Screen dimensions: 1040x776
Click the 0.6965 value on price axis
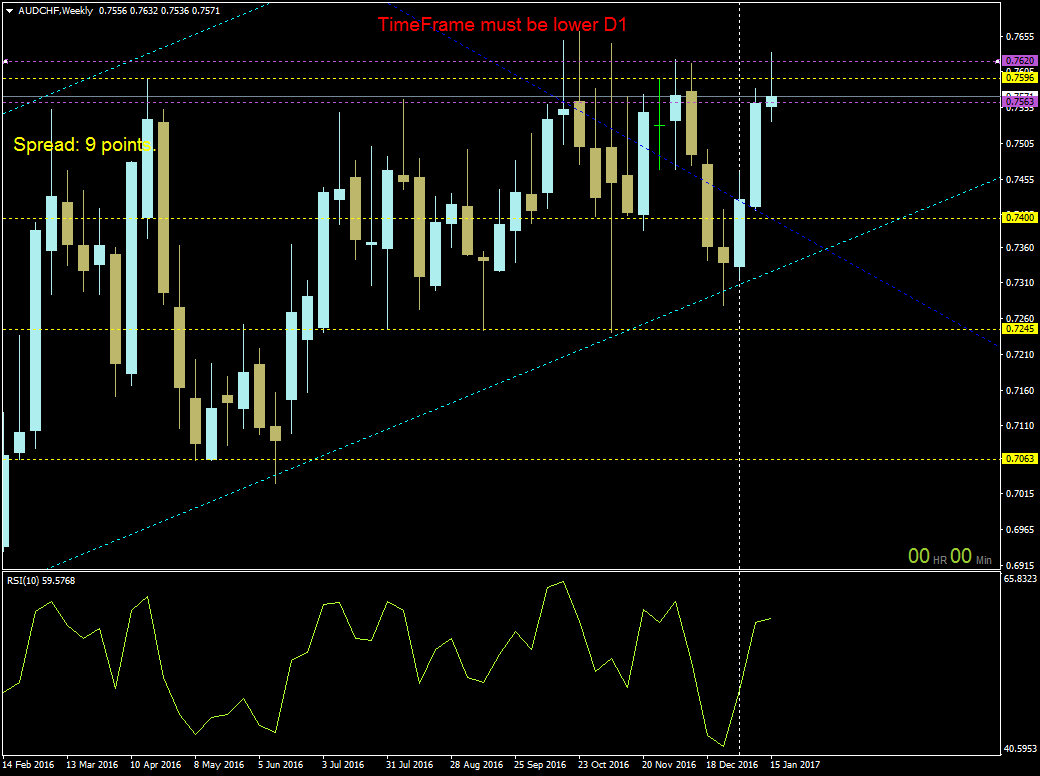[x=1020, y=530]
